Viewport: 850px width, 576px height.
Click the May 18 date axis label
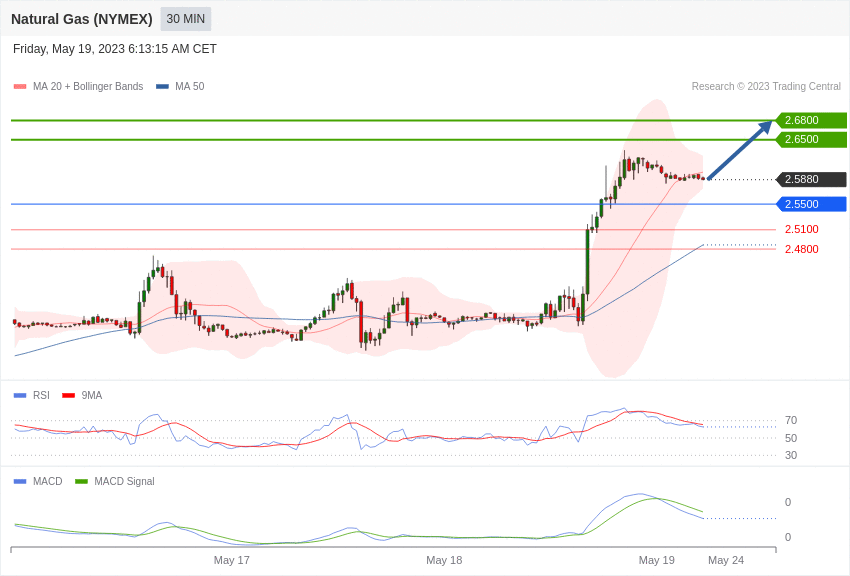[444, 560]
